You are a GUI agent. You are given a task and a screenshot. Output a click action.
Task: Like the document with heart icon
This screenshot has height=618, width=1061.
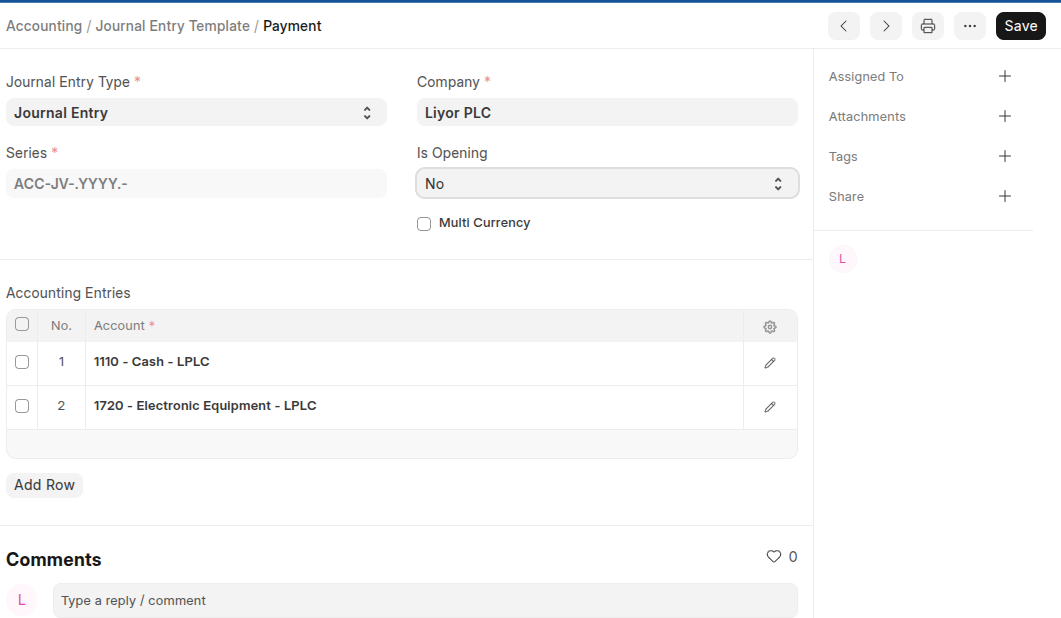tap(773, 557)
